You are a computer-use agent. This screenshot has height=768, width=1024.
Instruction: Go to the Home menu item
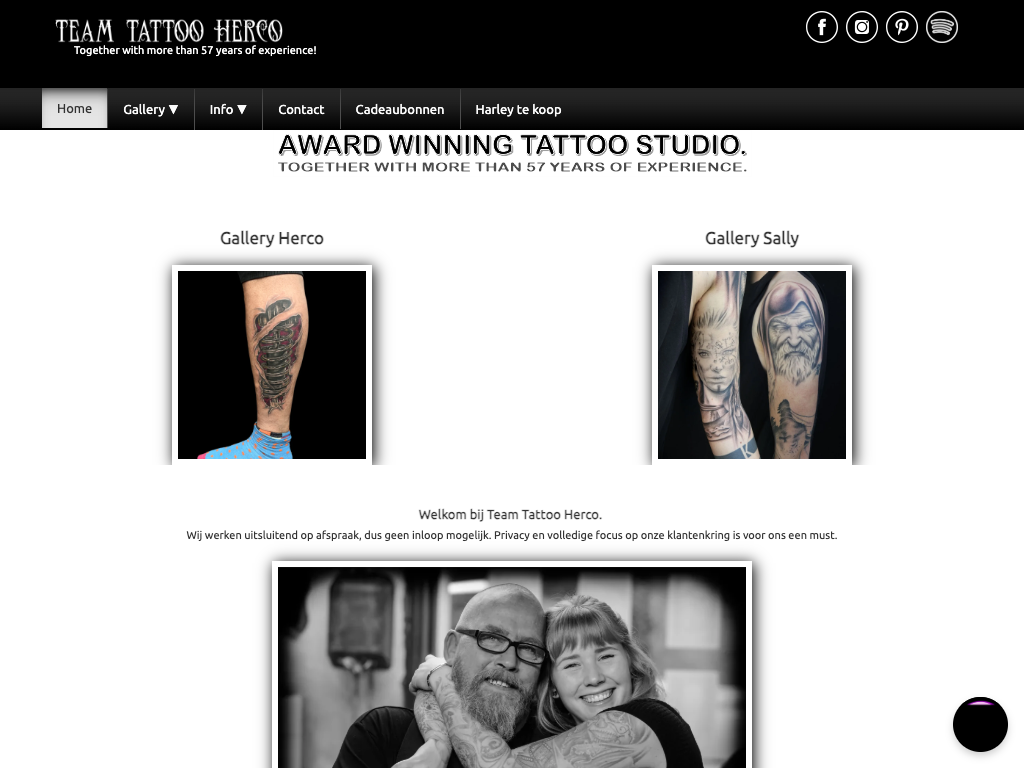tap(74, 108)
